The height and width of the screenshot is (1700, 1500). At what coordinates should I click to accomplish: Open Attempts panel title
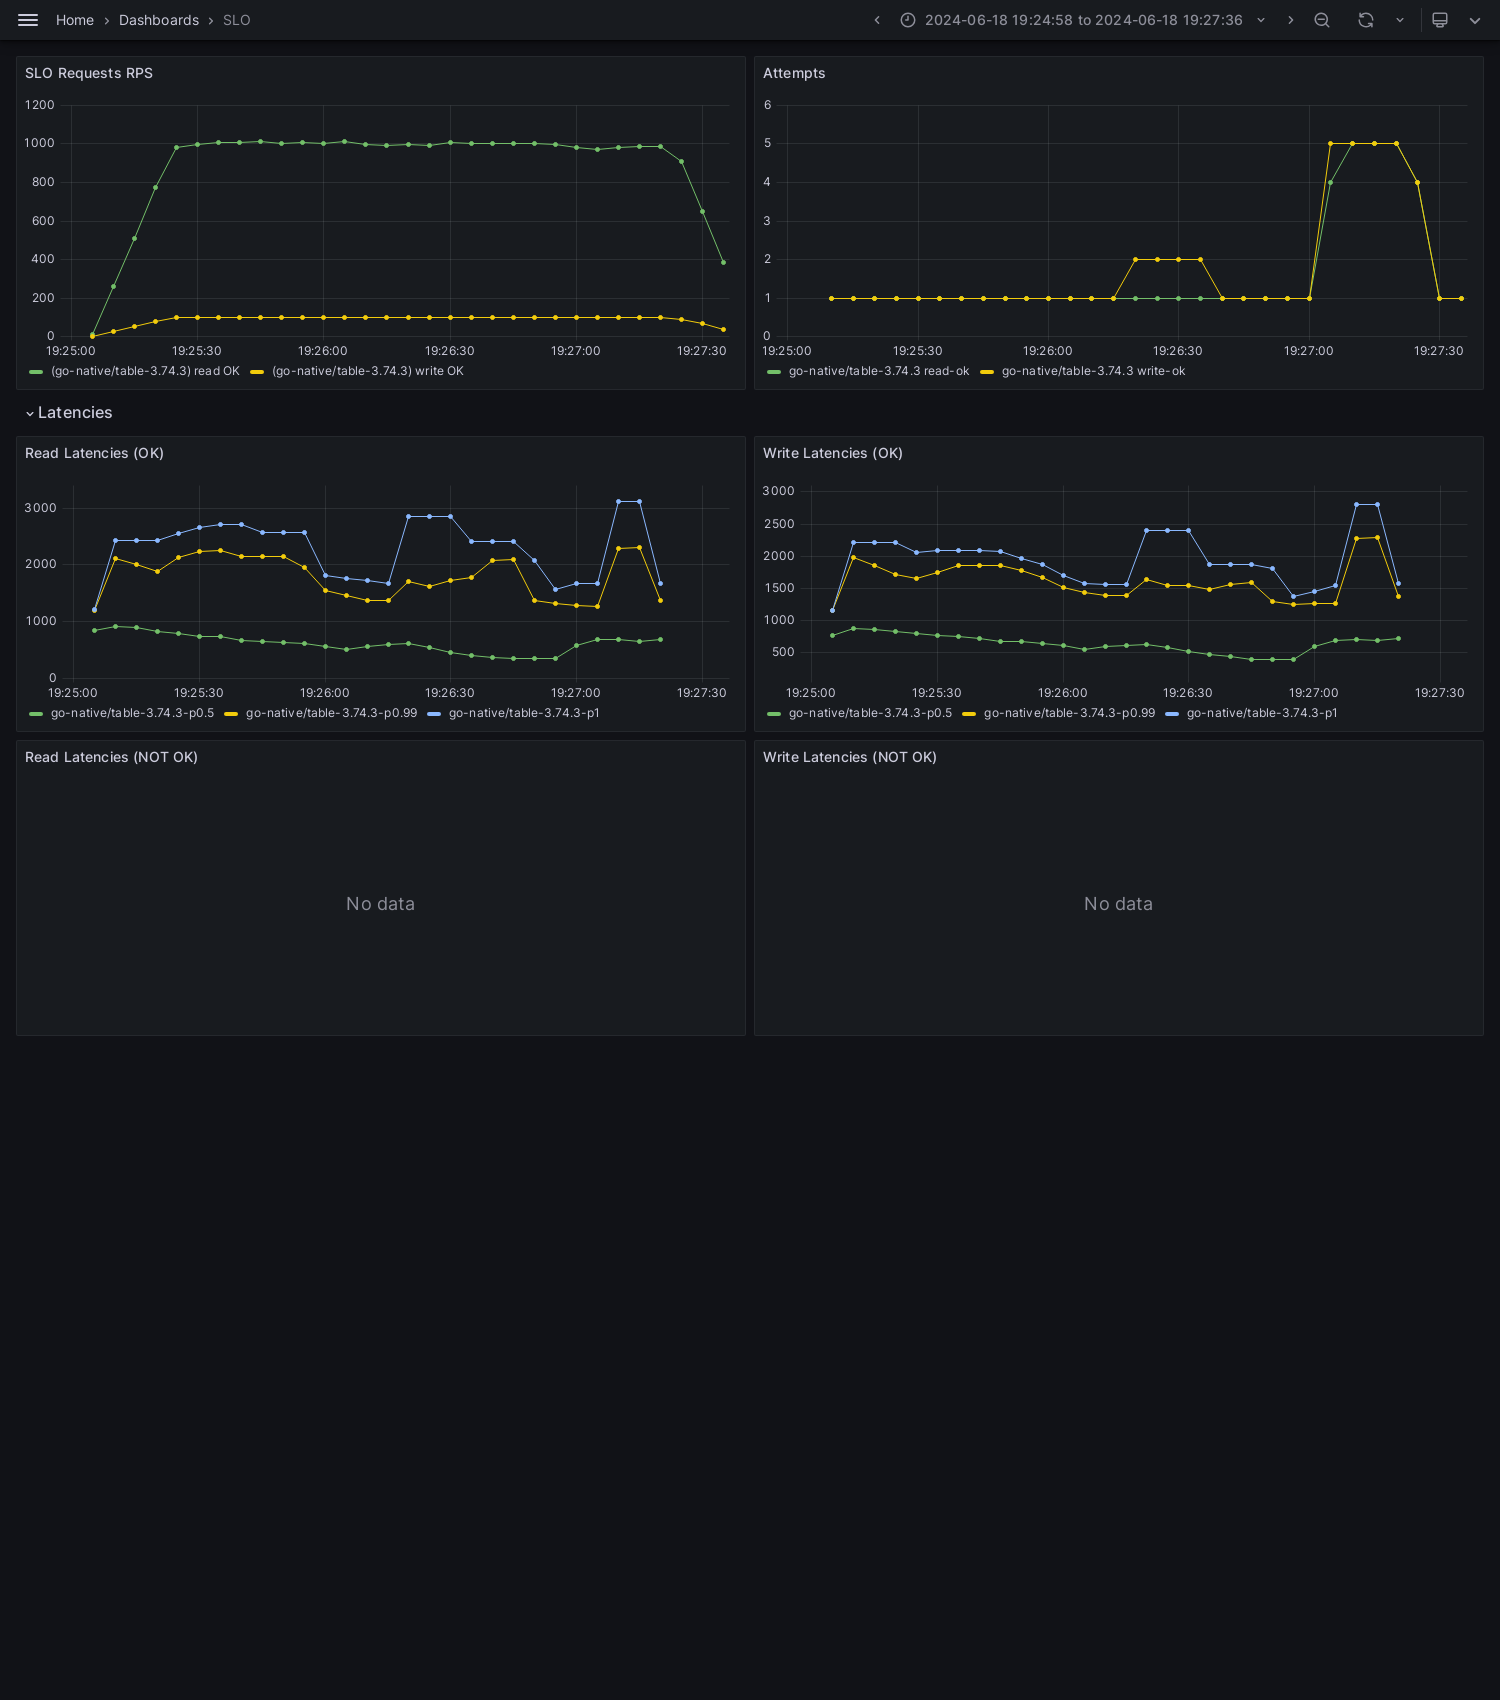(794, 73)
